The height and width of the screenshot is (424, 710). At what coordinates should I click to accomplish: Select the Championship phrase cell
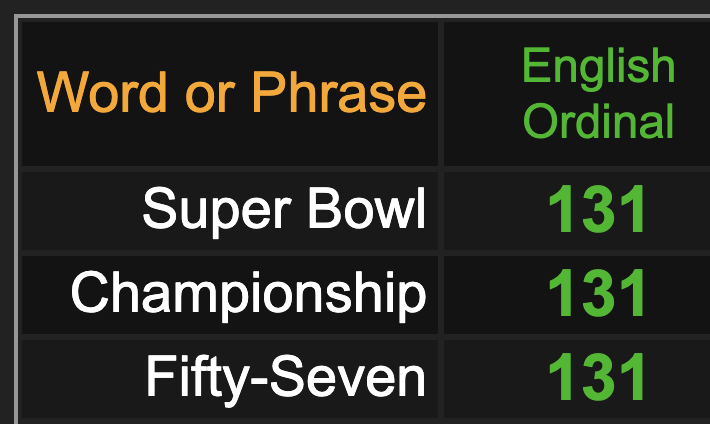point(230,295)
